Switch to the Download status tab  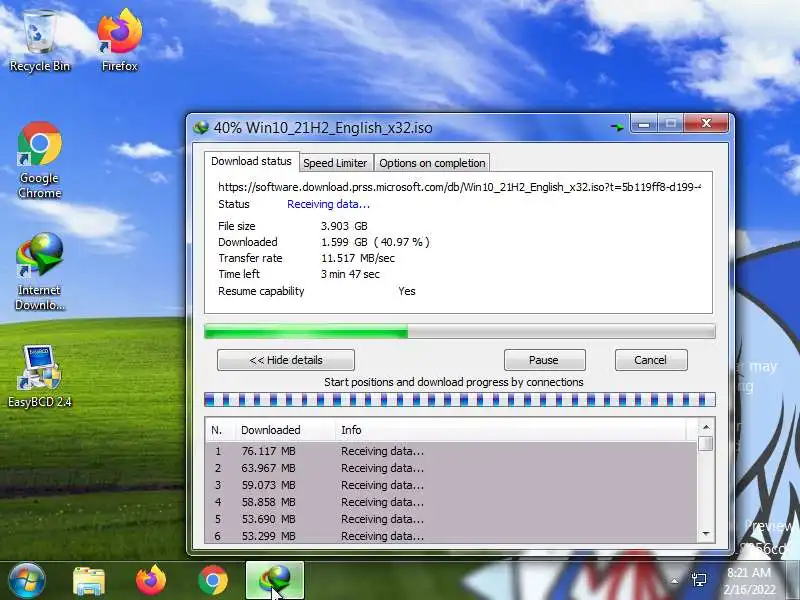tap(251, 161)
